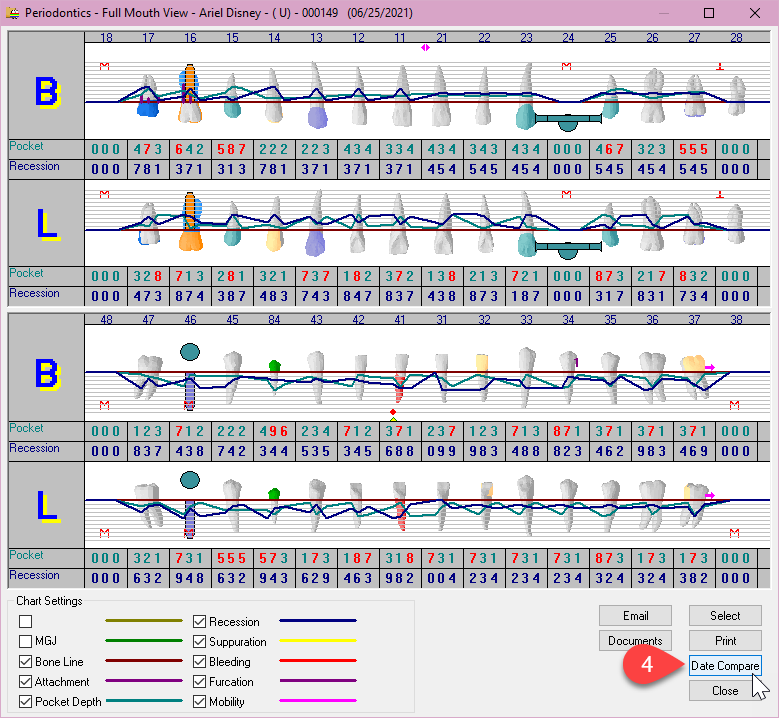Click the olive line swatch beside unlabeled checkbox
This screenshot has height=718, width=779.
[144, 621]
